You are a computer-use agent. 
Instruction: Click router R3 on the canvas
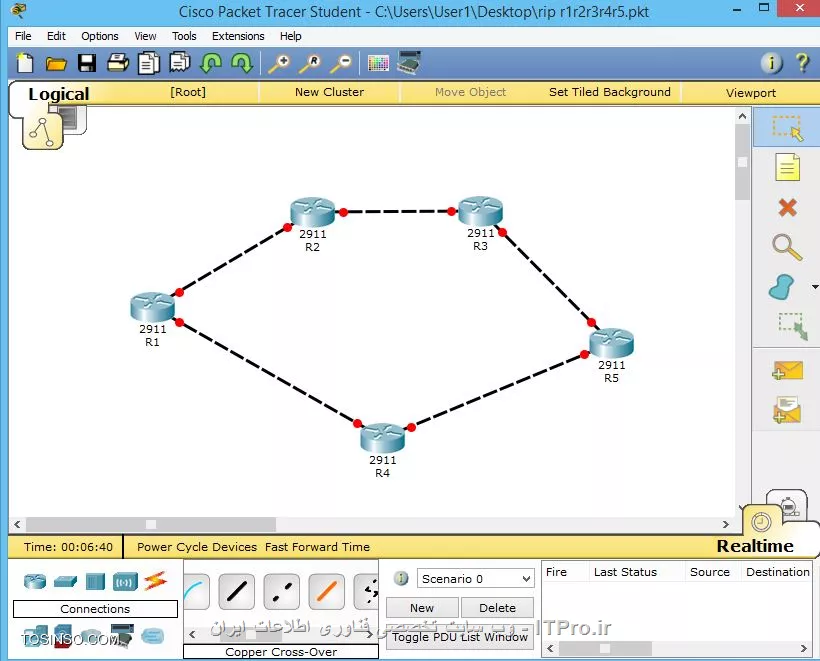tap(480, 211)
